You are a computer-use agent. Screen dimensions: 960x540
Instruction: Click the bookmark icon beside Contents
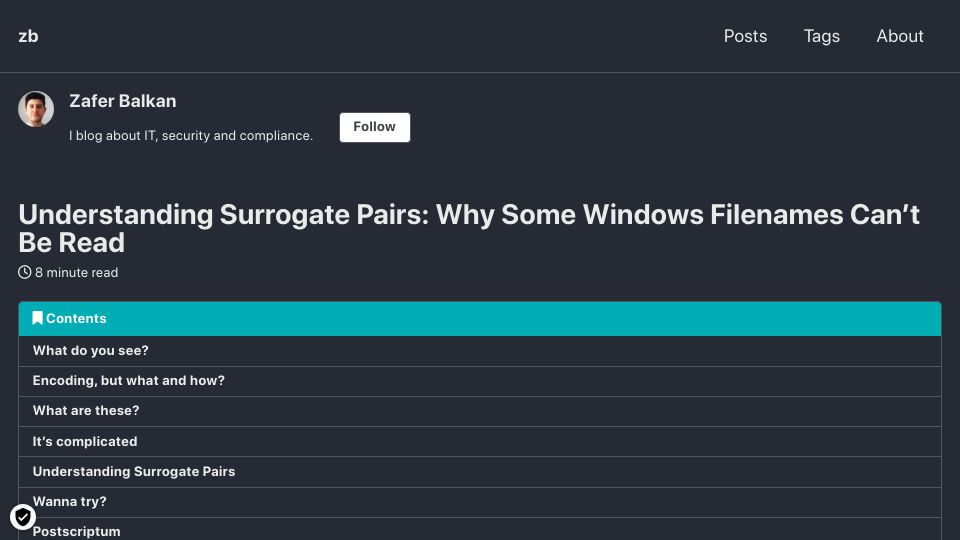(37, 318)
